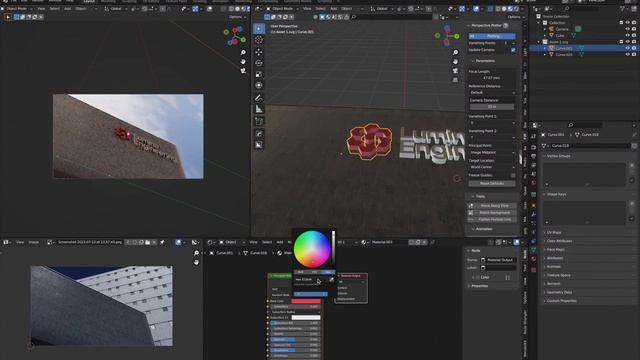Open Target Location World Center dropdown
The width and height of the screenshot is (640, 360).
492,167
